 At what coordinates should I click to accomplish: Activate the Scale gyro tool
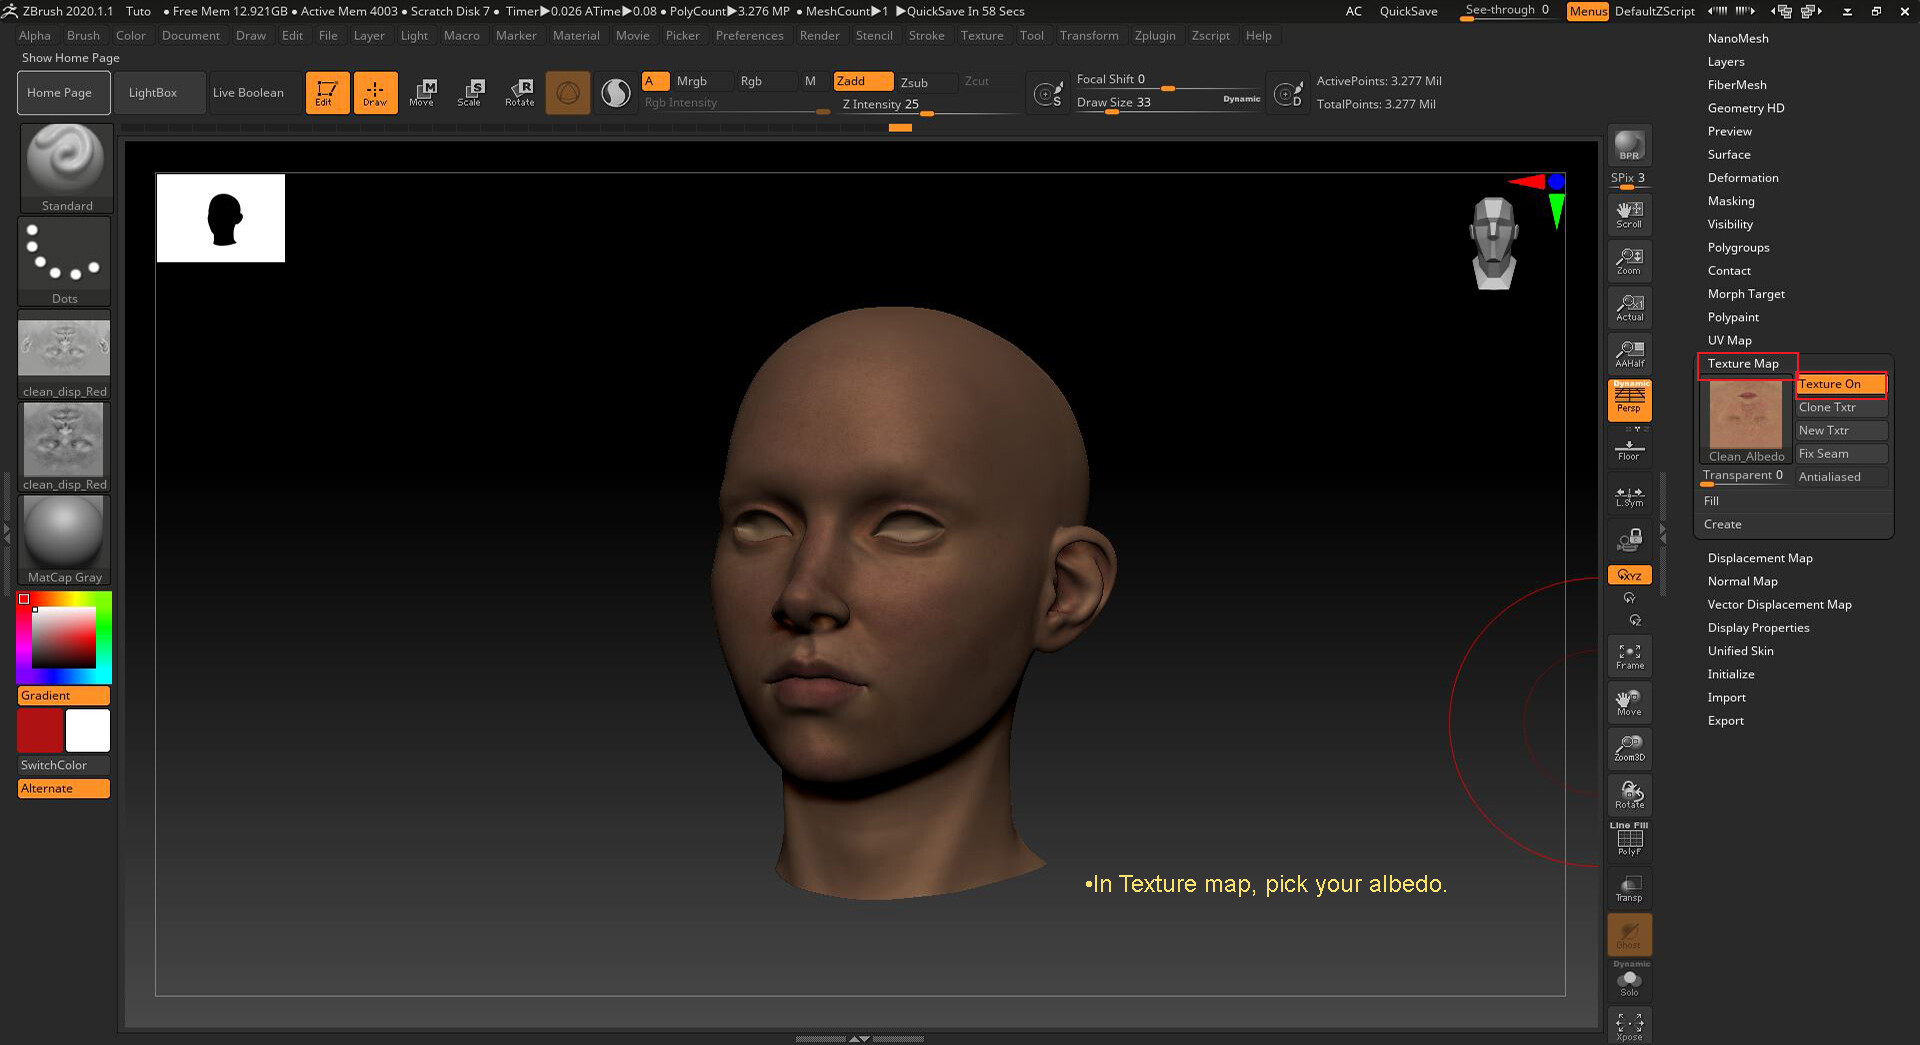(x=470, y=92)
